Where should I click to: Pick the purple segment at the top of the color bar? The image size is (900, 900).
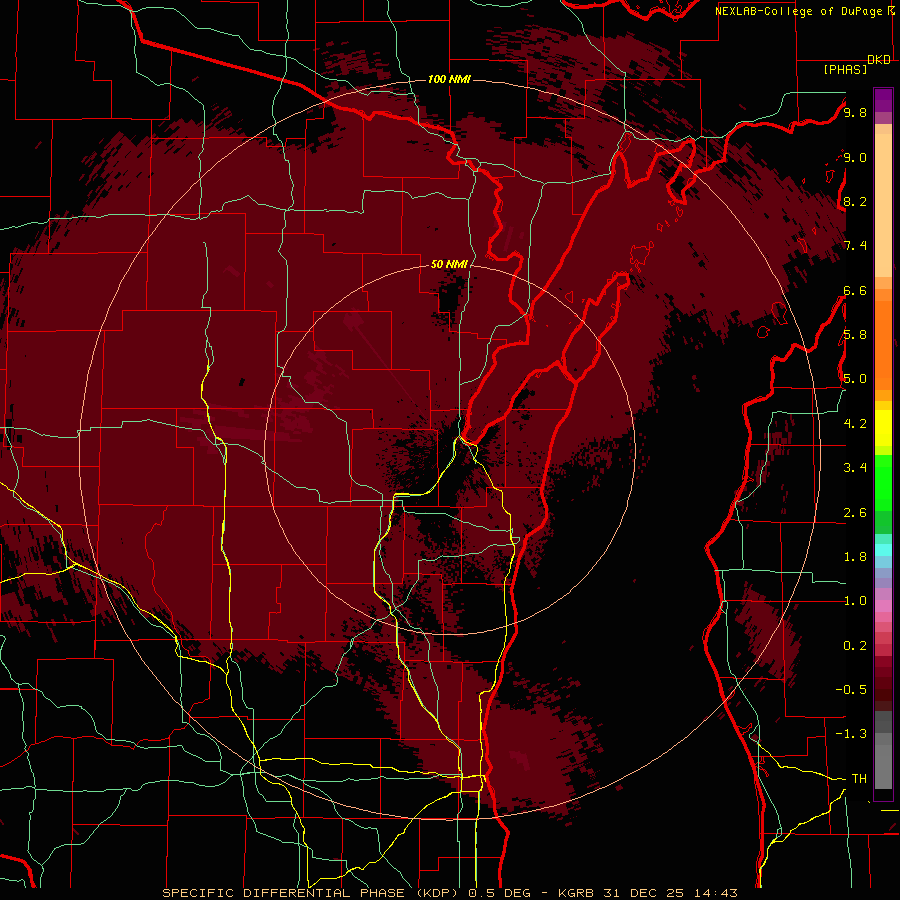(x=883, y=100)
